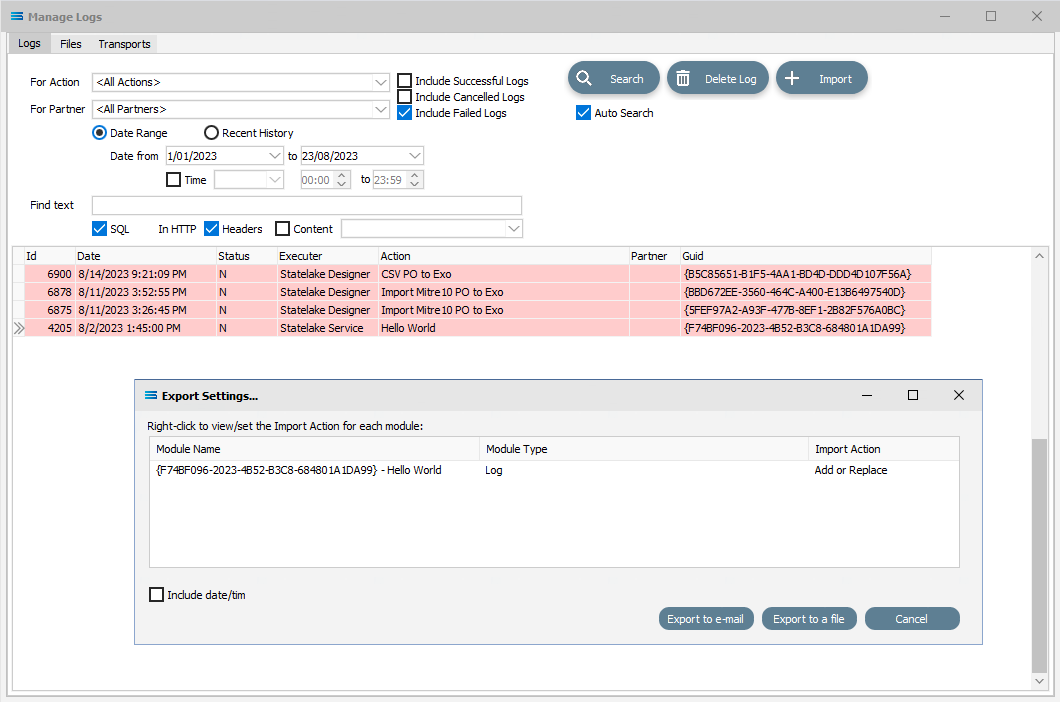Screen dimensions: 1060x702
Task: Click the Module Name column header
Action: [x=314, y=449]
